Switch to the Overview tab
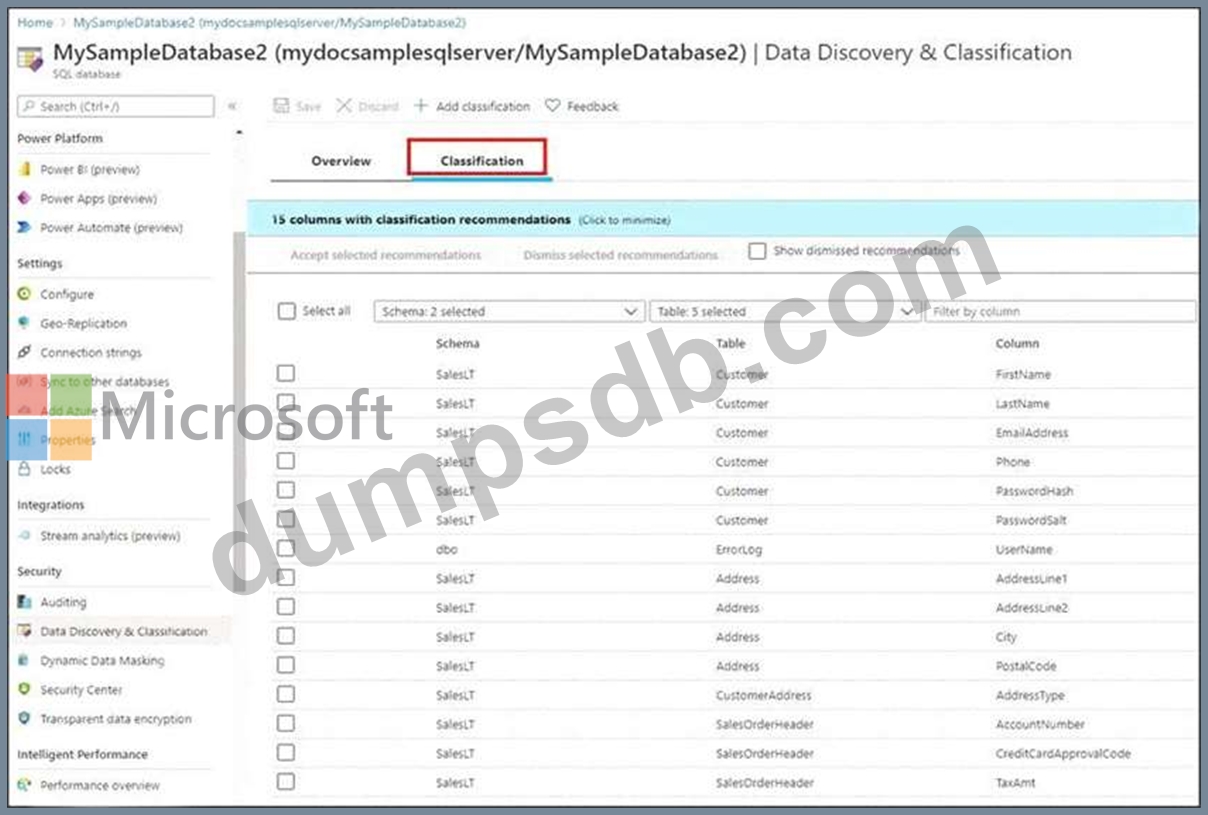 [341, 161]
